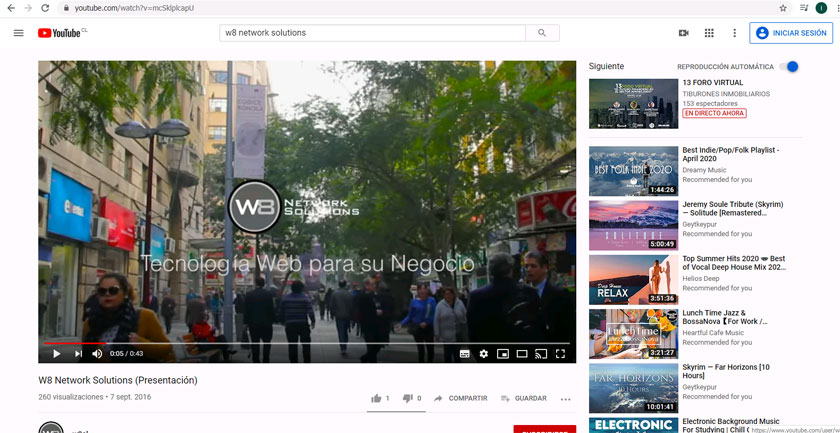The height and width of the screenshot is (433, 840).
Task: Open YouTube settings three-dot menu
Action: (x=734, y=33)
